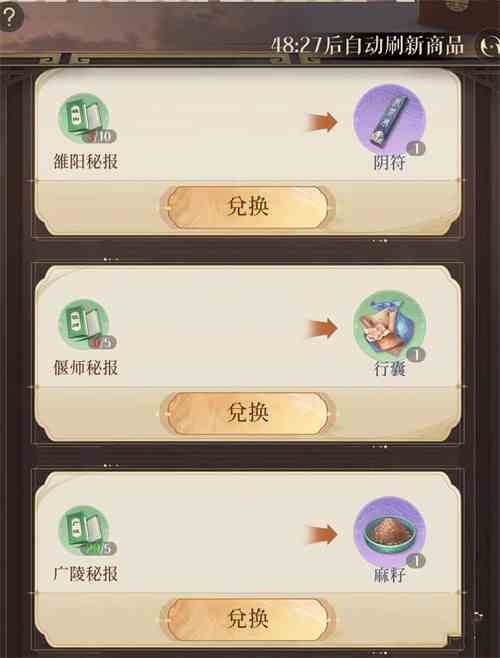Click the arrow in 偃师秘报 exchange row
Screen dimensions: 500x658
pos(322,329)
